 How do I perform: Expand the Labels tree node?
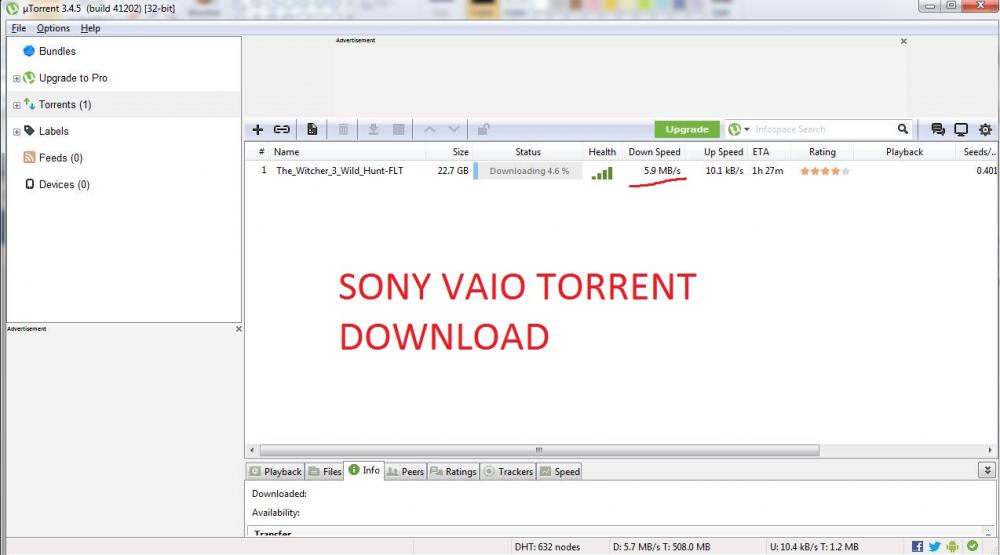click(17, 132)
